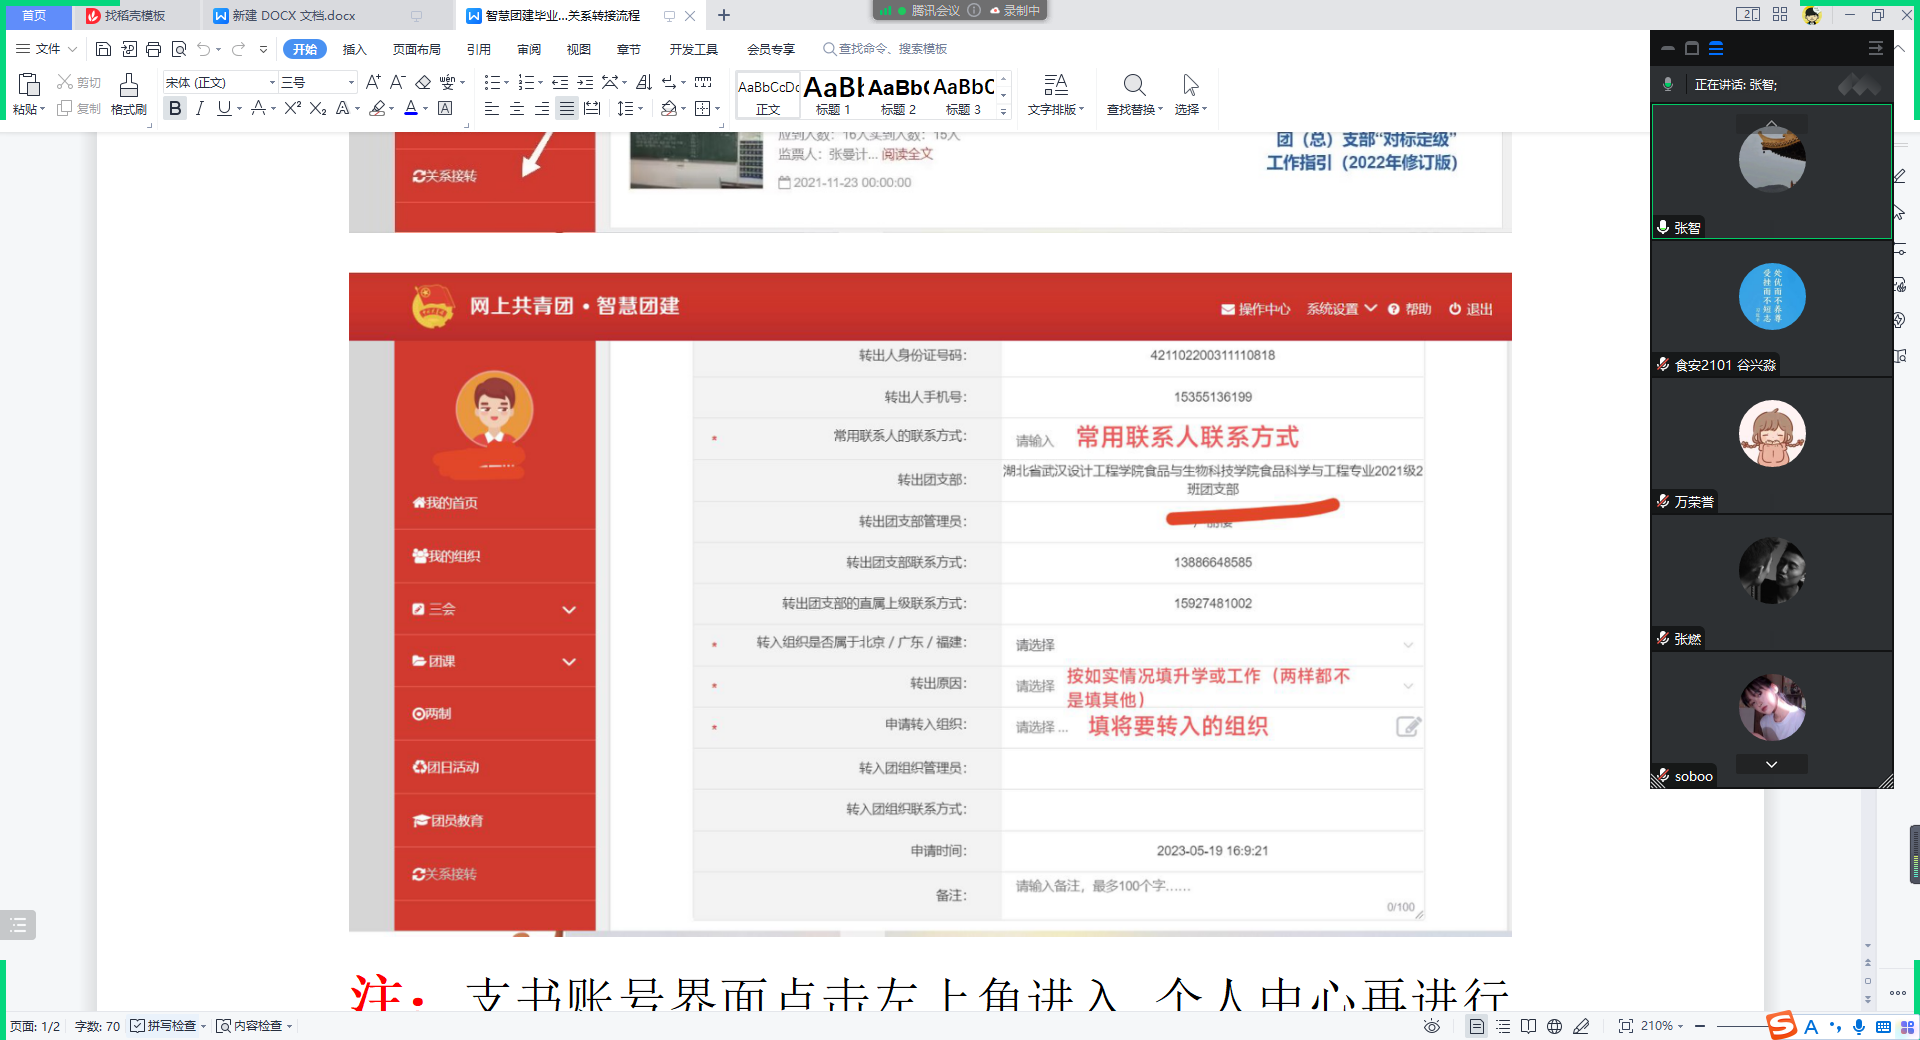The height and width of the screenshot is (1040, 1920).
Task: Open the 插入 (Insert) ribbon tab
Action: pyautogui.click(x=355, y=49)
